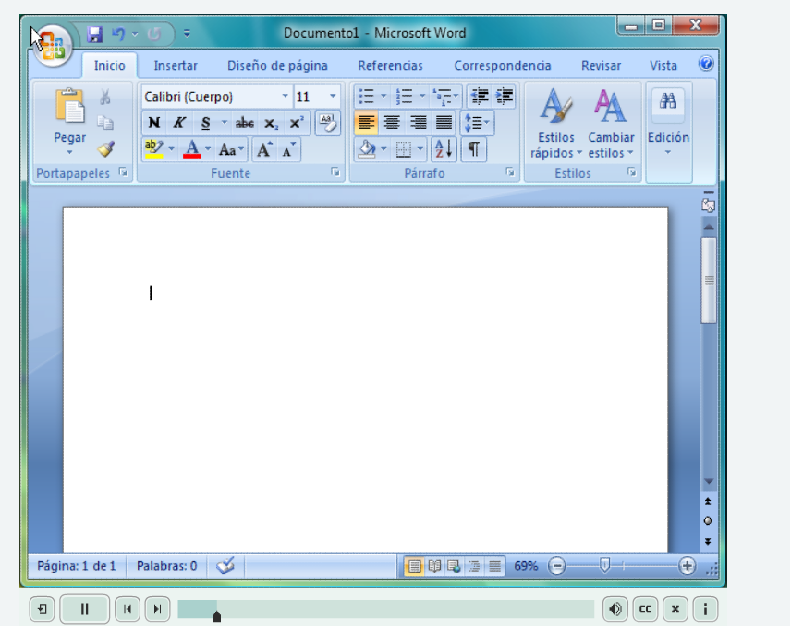Expand the Pegar paste options arrow
This screenshot has height=632, width=790.
[70, 152]
